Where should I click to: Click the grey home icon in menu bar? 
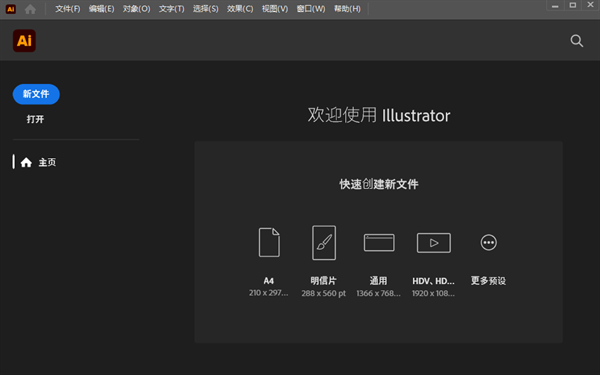30,9
